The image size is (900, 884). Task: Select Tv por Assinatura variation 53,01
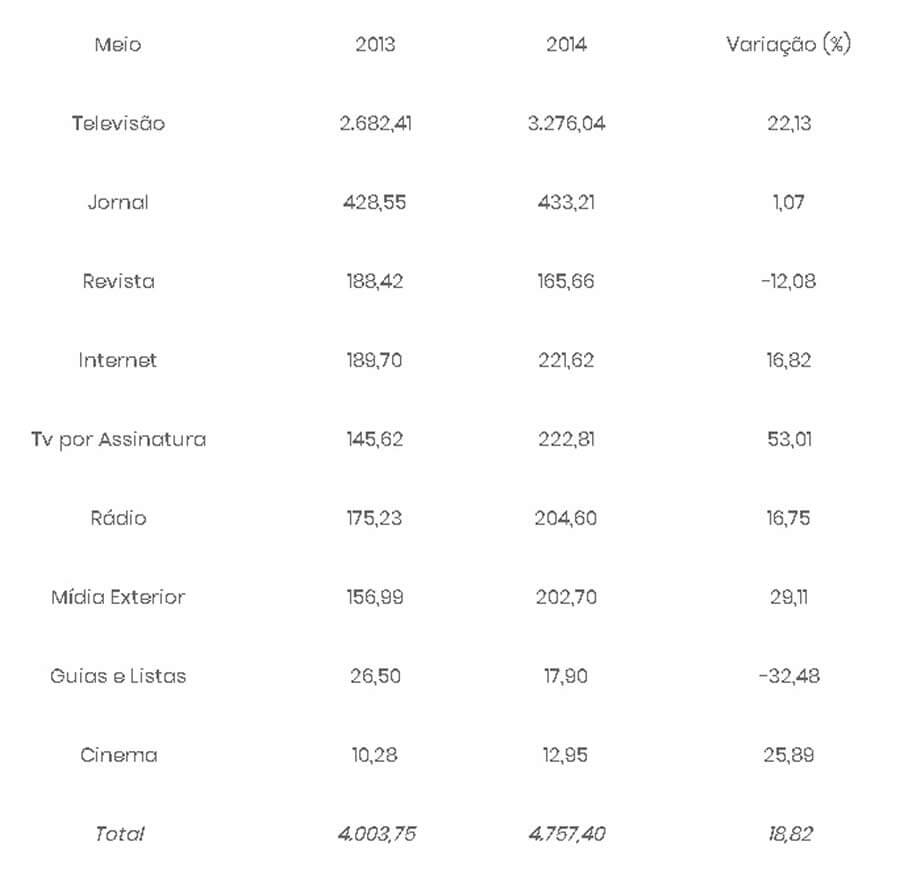point(788,439)
